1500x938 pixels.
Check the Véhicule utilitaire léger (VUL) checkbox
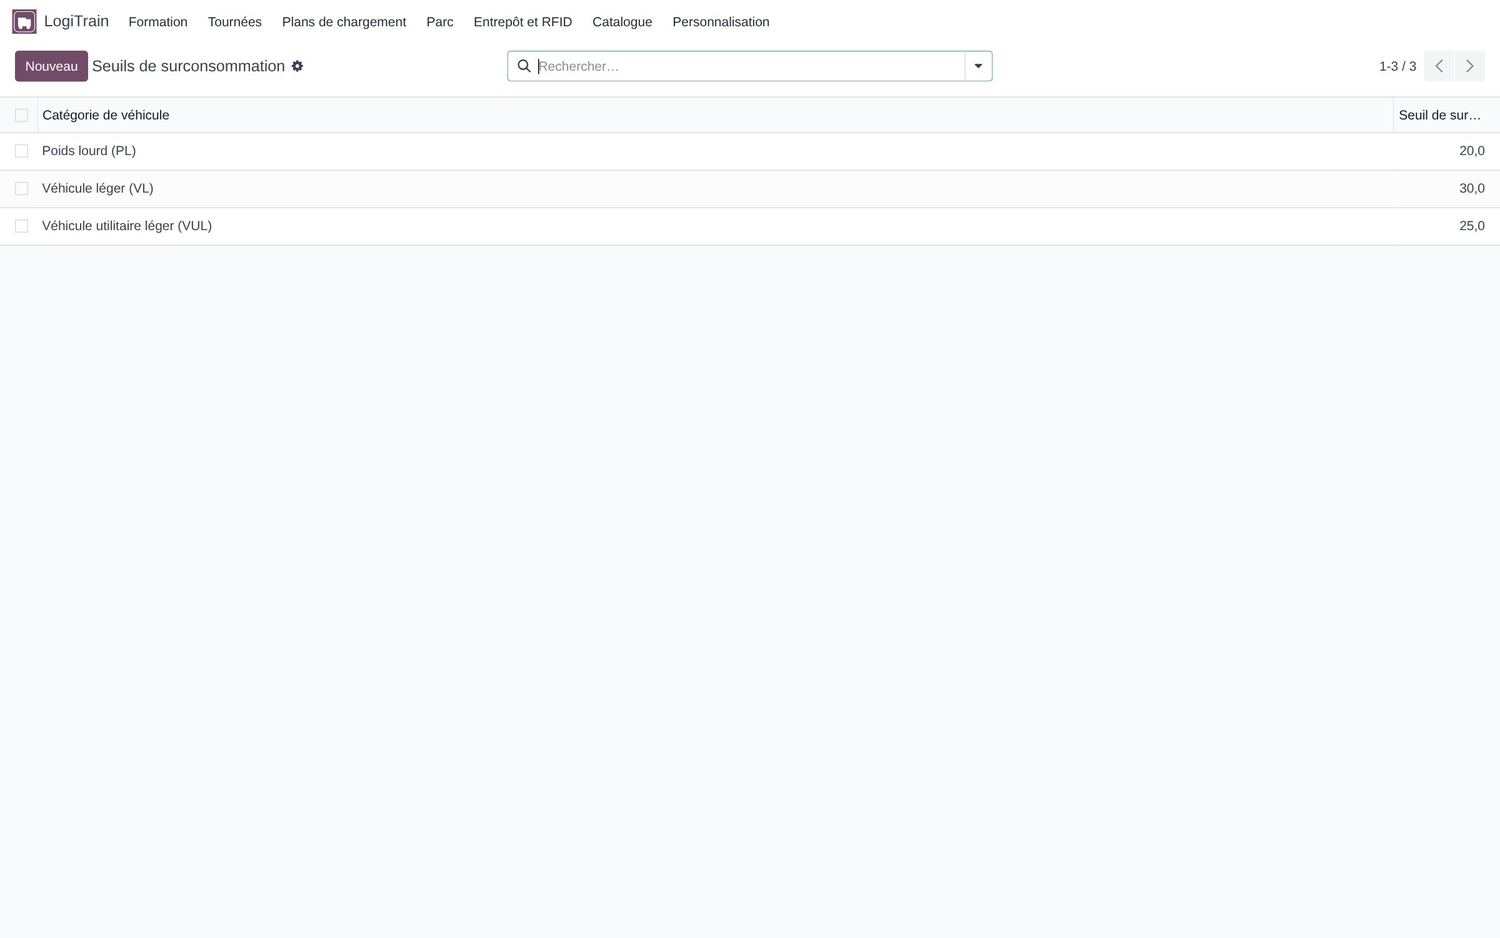(x=21, y=226)
